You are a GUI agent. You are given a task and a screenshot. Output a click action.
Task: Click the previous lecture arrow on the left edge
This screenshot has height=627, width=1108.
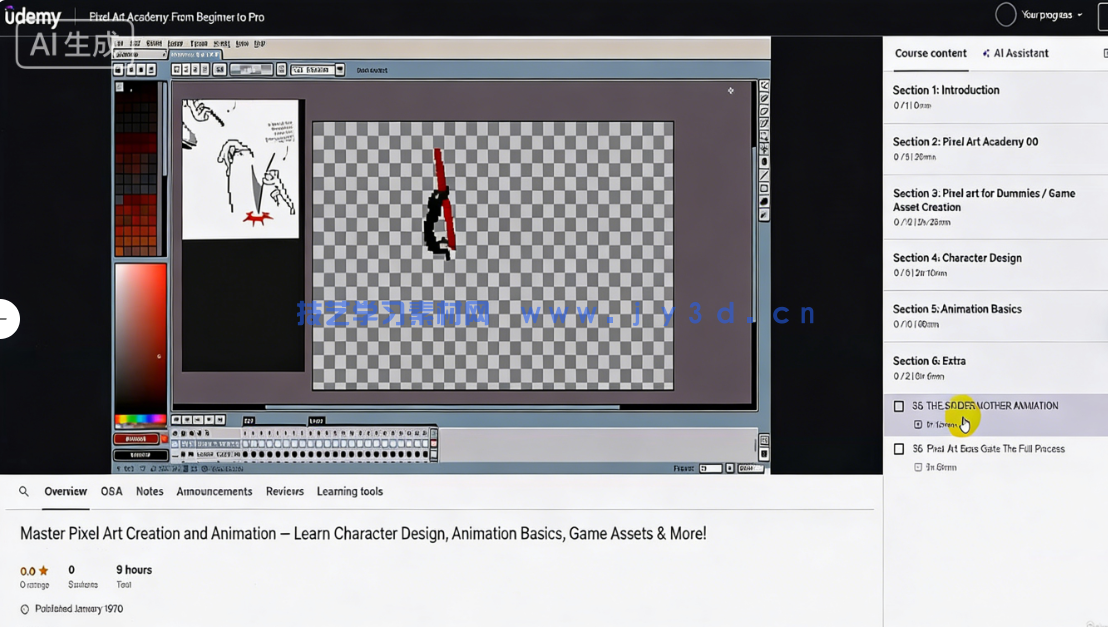8,318
